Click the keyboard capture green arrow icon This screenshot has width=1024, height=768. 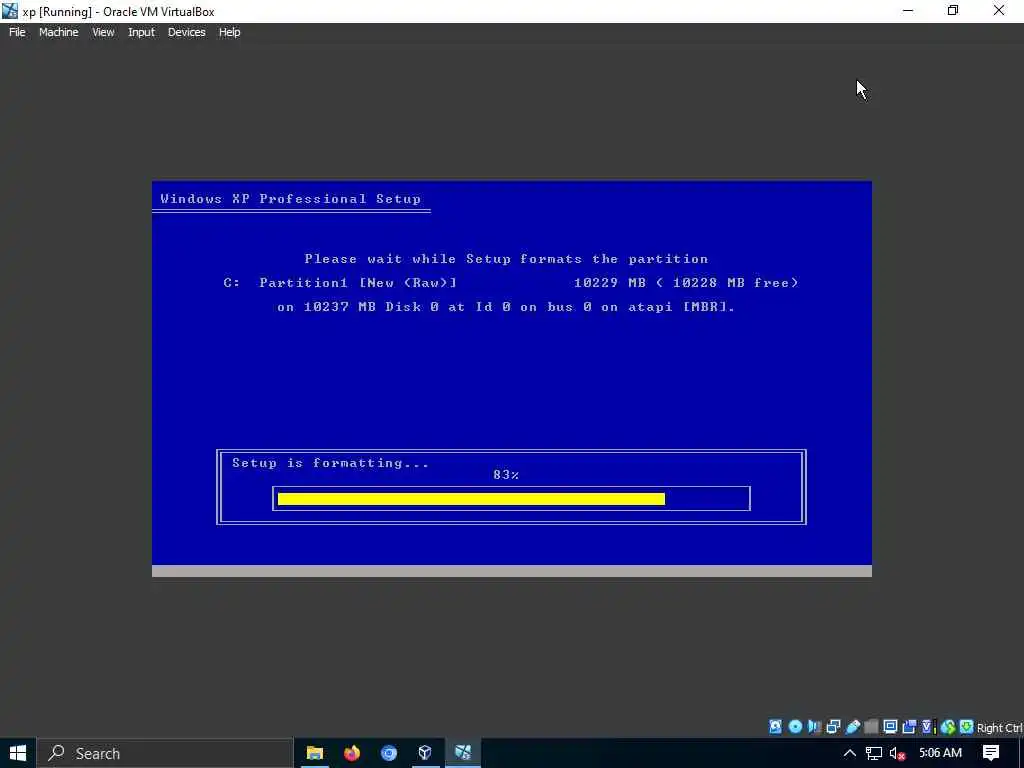(x=967, y=727)
